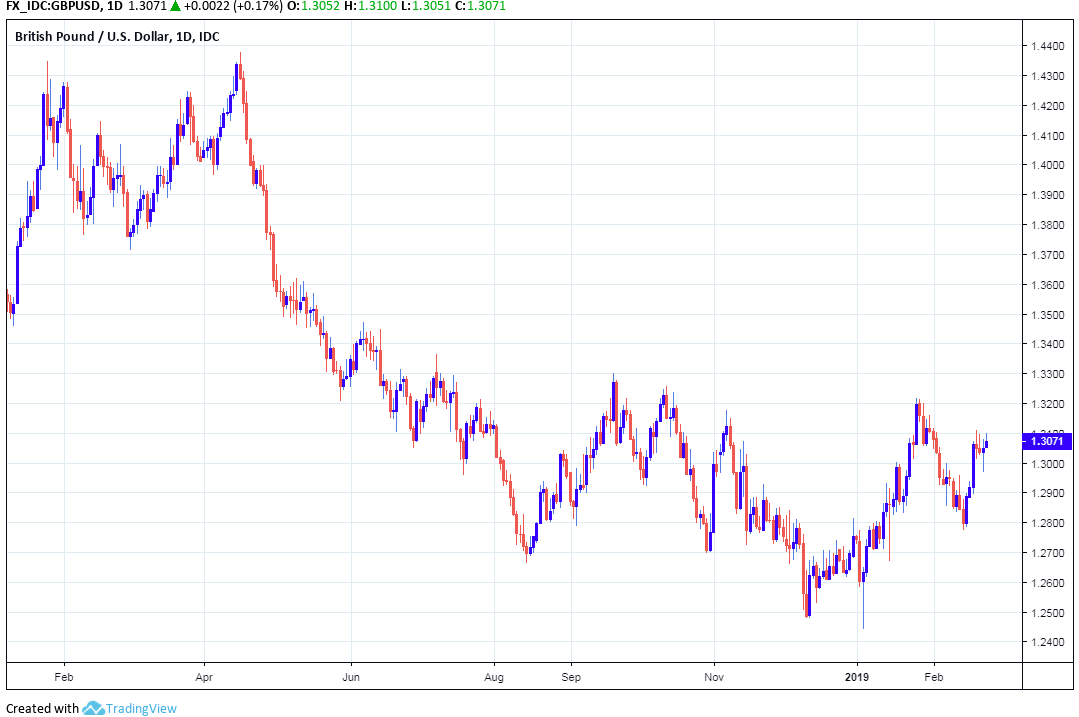Click the TradingView cloud logo icon
The height and width of the screenshot is (717, 1079).
[94, 708]
